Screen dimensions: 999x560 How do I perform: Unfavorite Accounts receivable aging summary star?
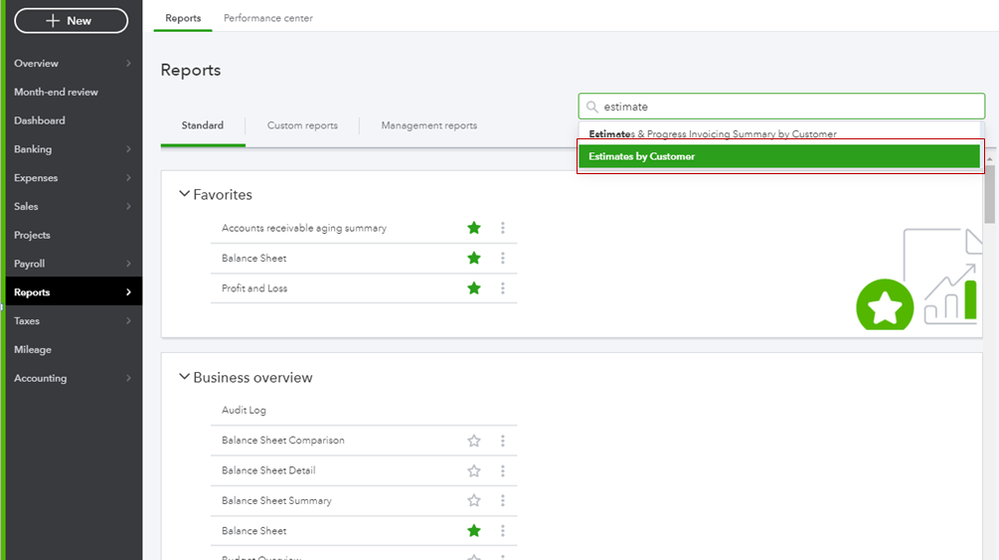[473, 228]
